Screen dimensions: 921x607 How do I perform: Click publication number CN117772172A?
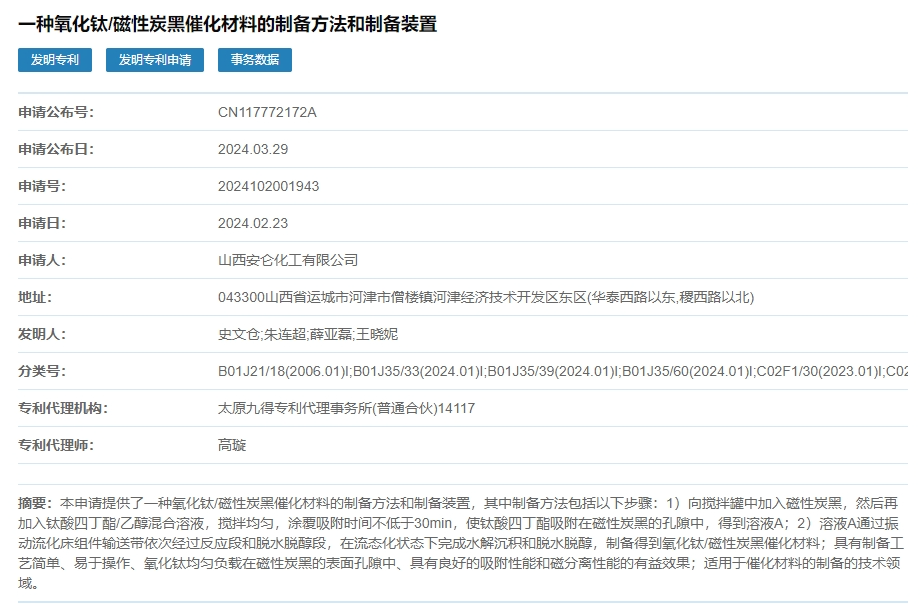[x=267, y=112]
